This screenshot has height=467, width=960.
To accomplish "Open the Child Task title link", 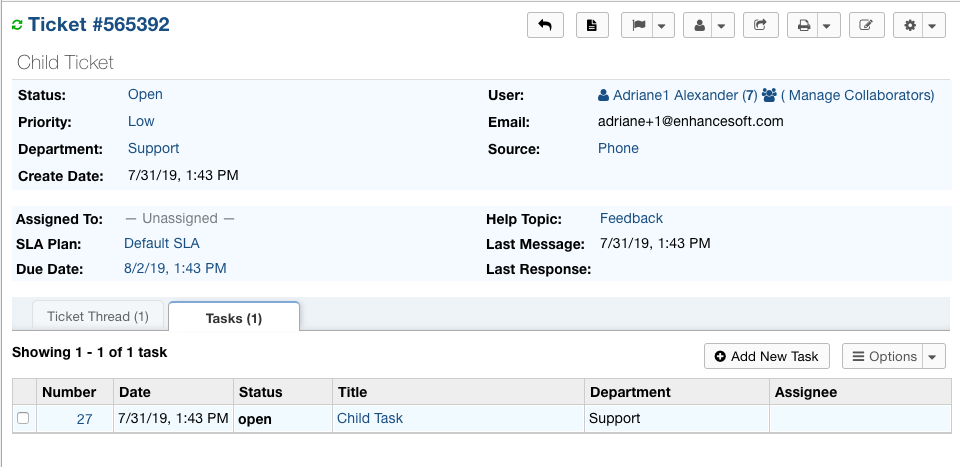I will pyautogui.click(x=370, y=418).
